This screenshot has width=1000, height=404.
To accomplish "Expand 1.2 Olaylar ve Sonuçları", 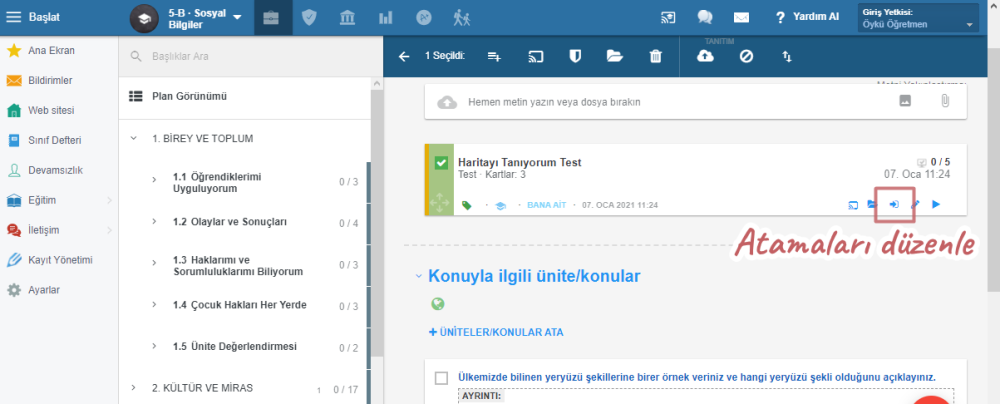I will [x=154, y=221].
